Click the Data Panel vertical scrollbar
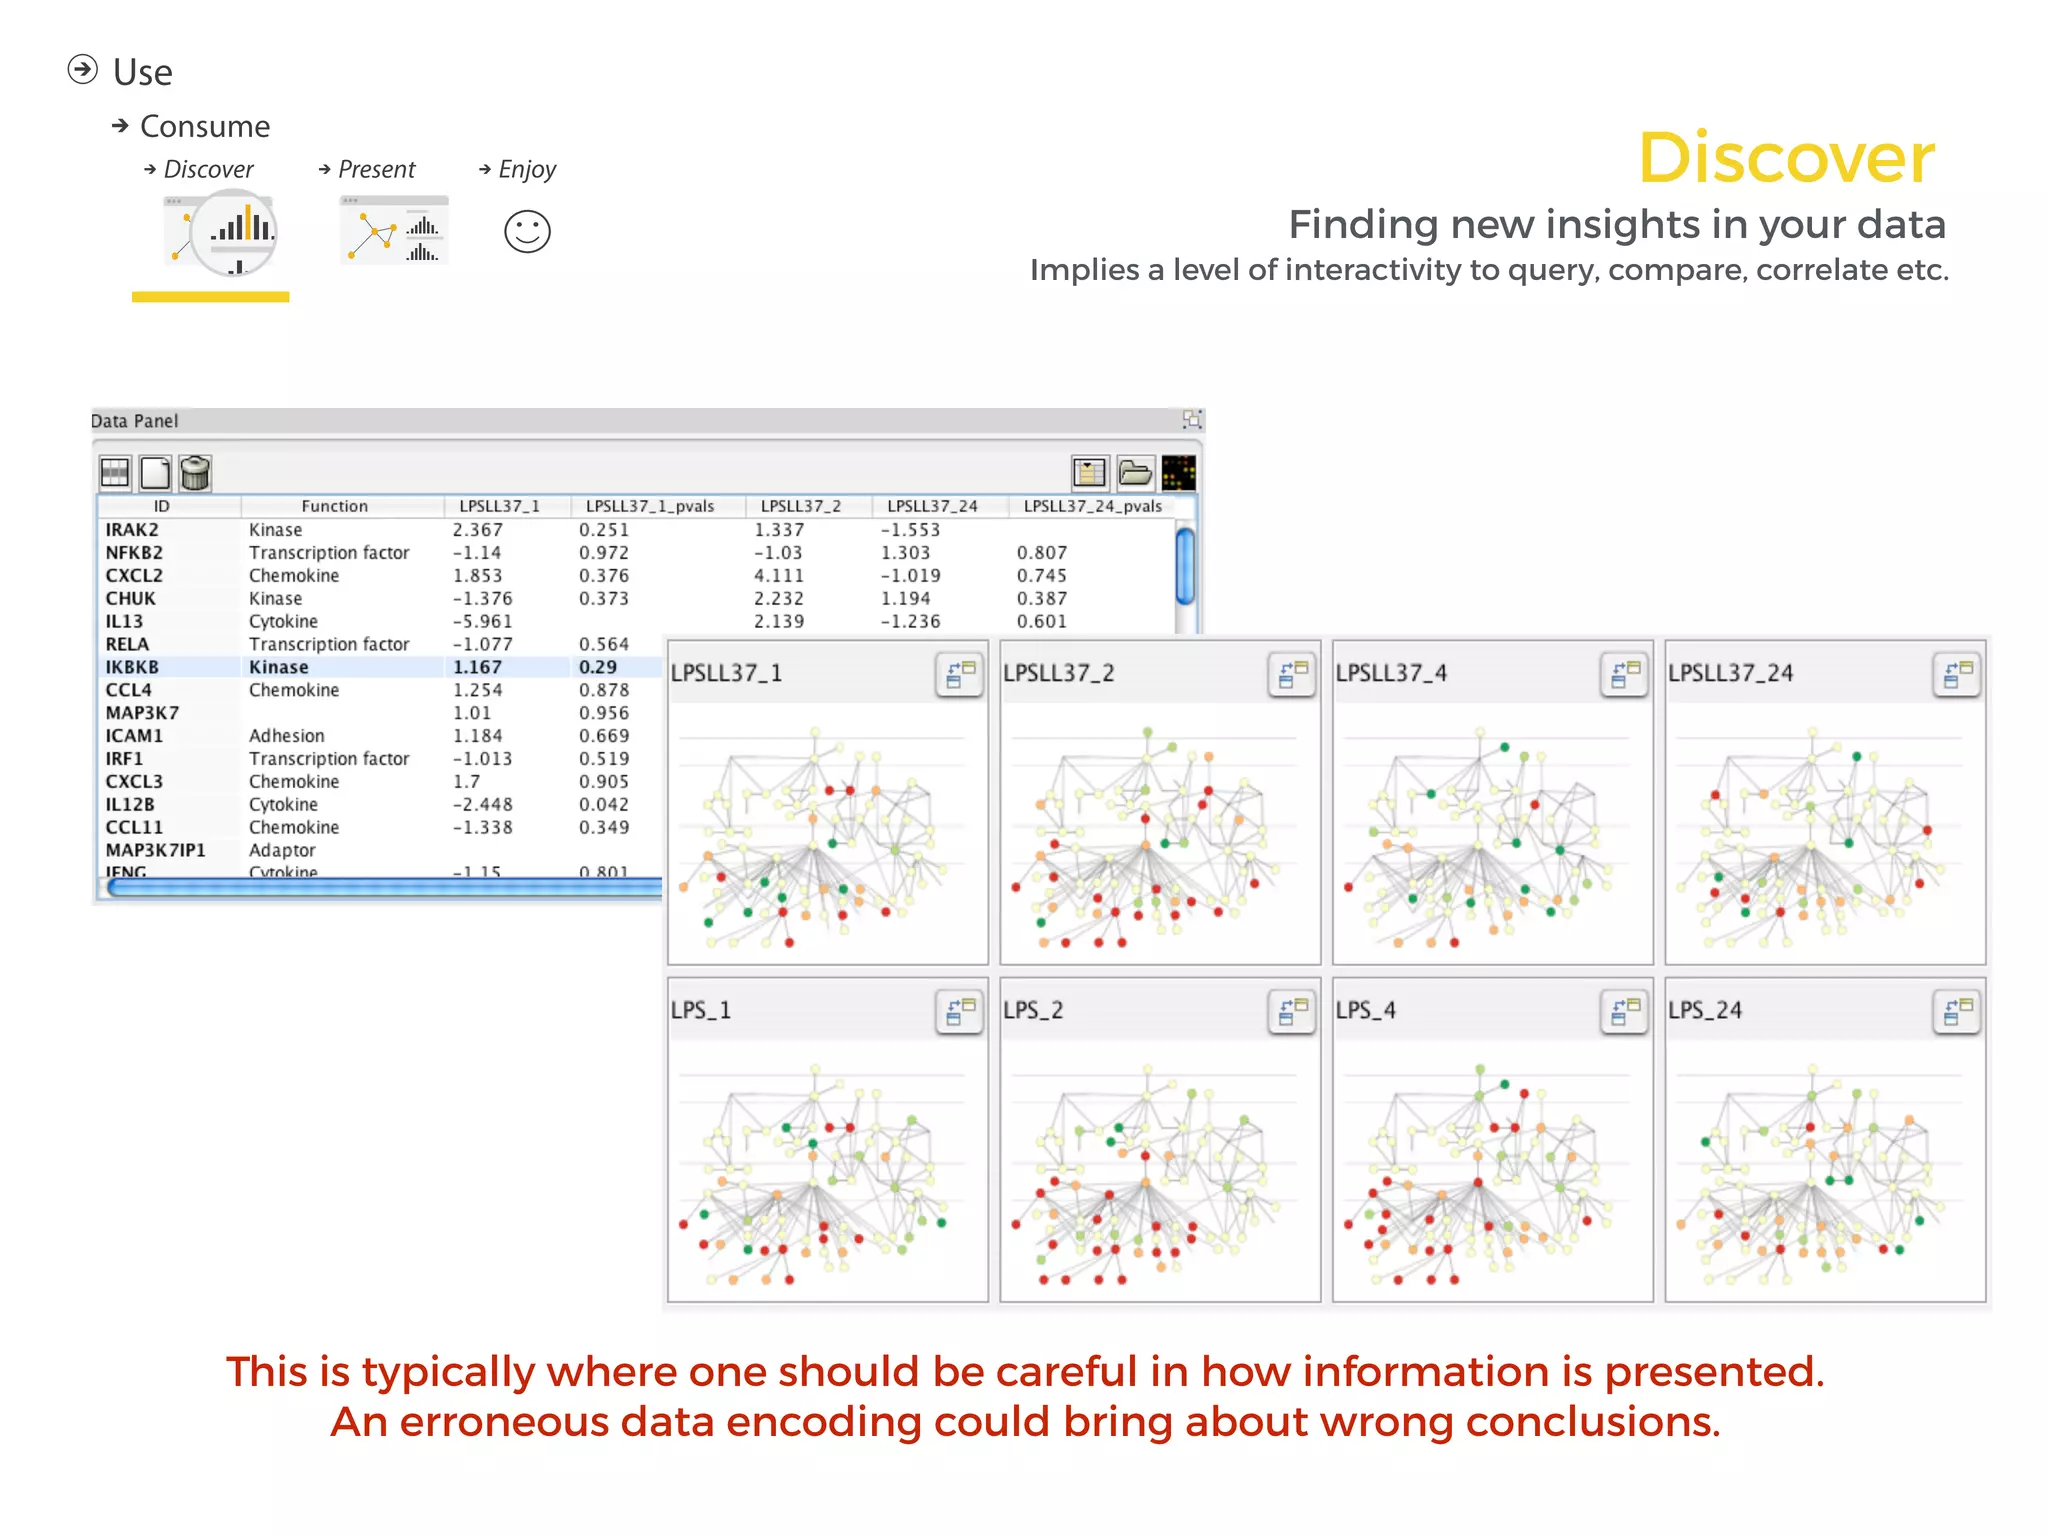 tap(1185, 566)
